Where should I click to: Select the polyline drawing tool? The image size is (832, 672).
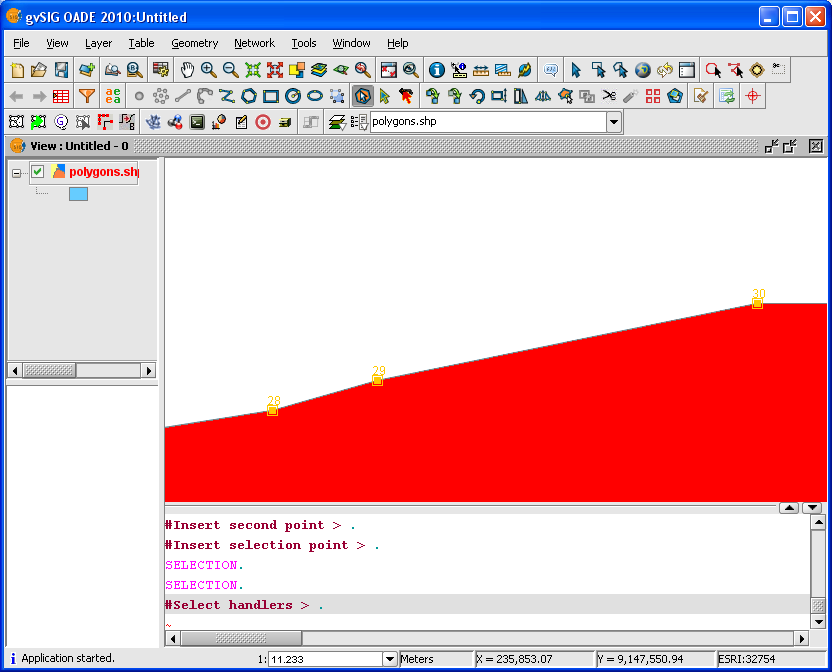226,95
